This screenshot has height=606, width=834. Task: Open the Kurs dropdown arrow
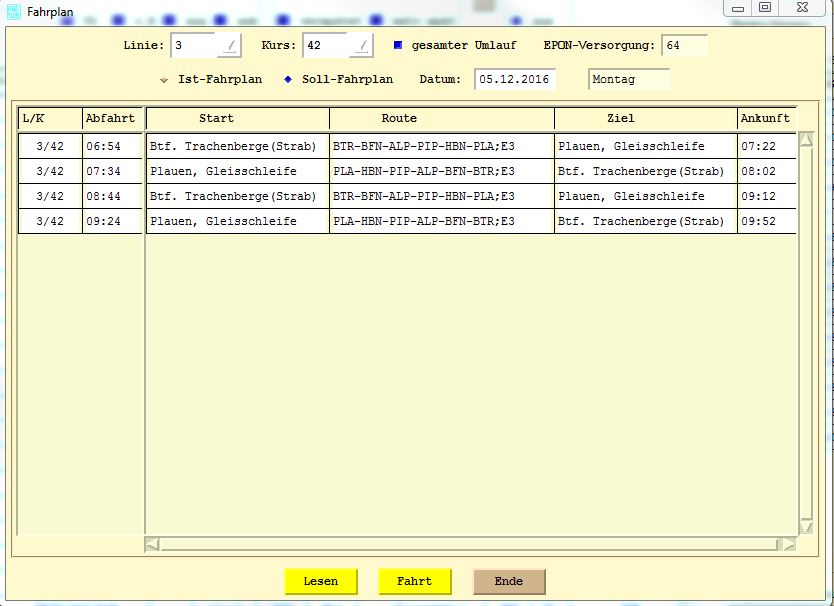click(x=361, y=46)
